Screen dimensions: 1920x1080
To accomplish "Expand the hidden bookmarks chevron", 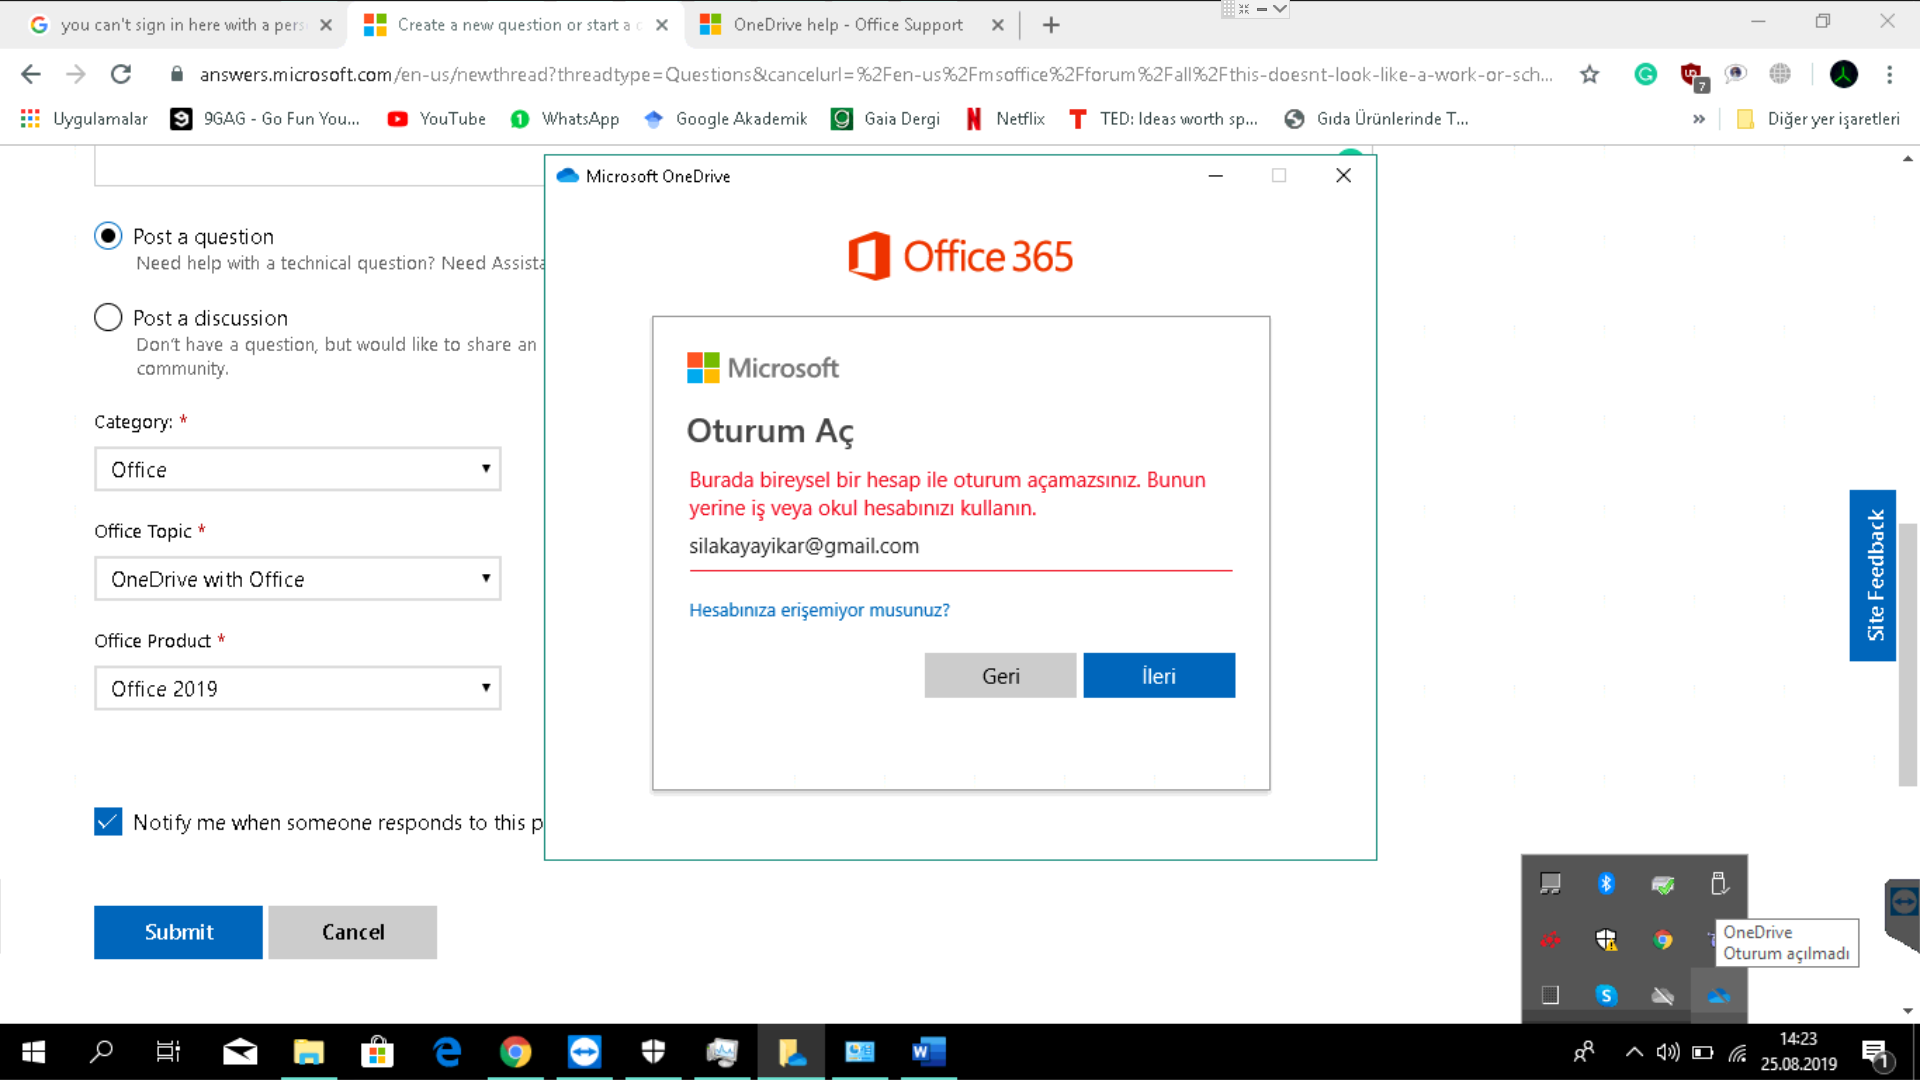I will pyautogui.click(x=1698, y=119).
